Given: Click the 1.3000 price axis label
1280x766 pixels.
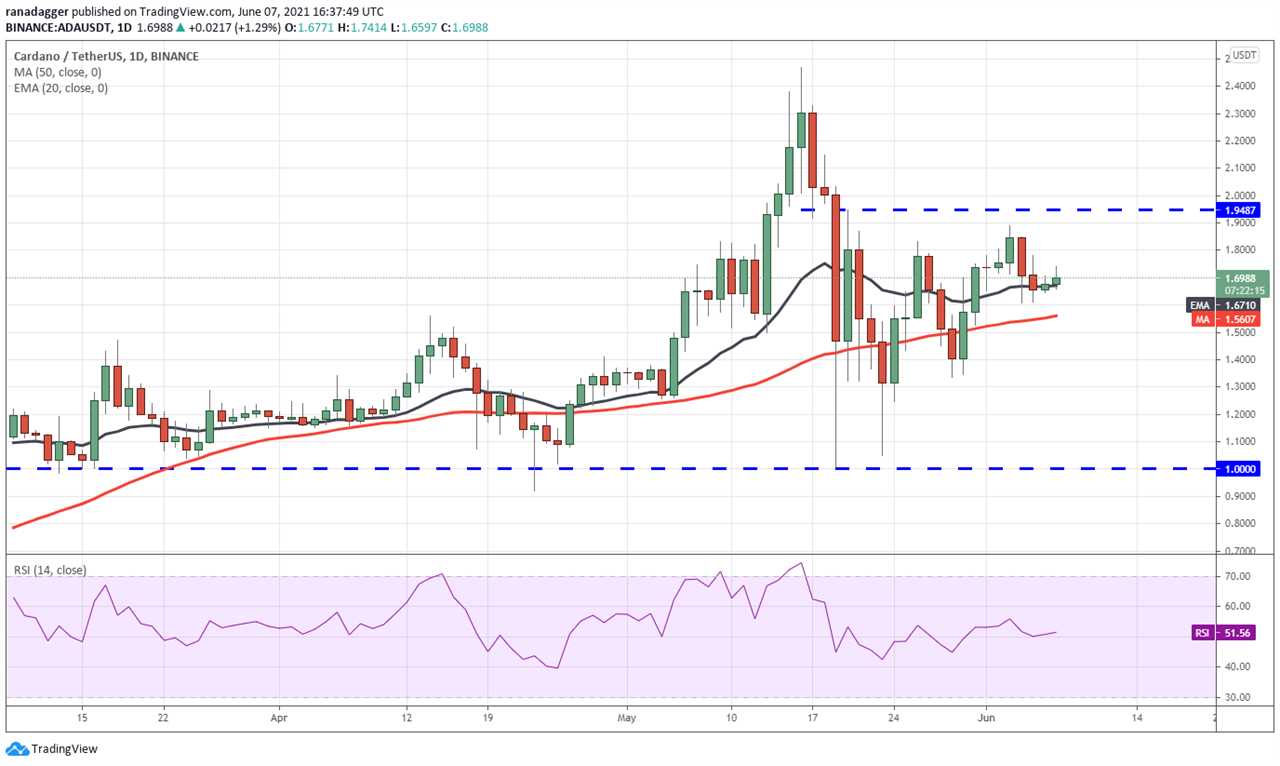Looking at the screenshot, I should tap(1241, 386).
